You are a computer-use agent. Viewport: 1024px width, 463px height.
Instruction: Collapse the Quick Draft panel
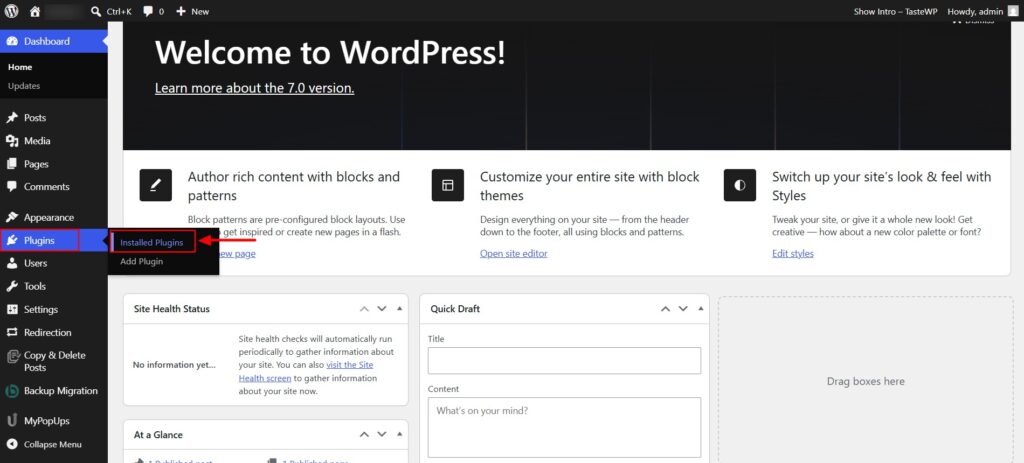tap(701, 308)
